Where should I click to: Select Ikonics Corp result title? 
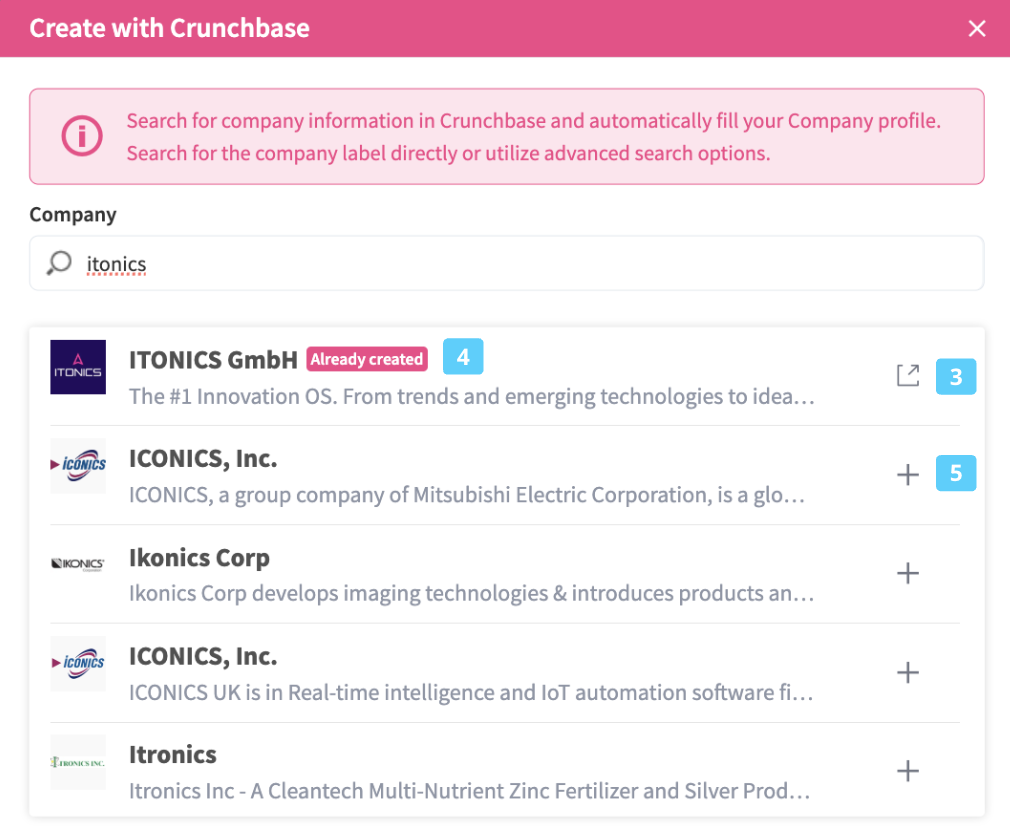(x=199, y=557)
